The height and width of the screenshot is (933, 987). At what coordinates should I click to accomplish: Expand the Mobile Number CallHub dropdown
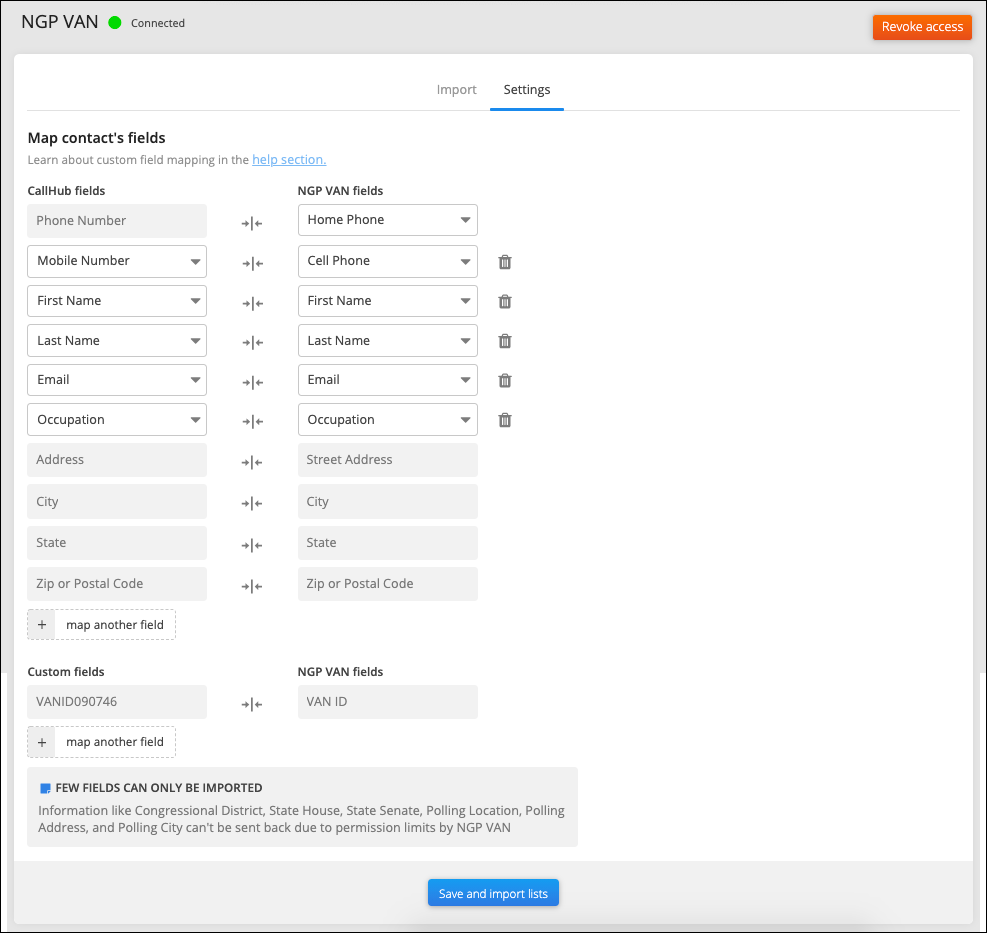pyautogui.click(x=117, y=261)
